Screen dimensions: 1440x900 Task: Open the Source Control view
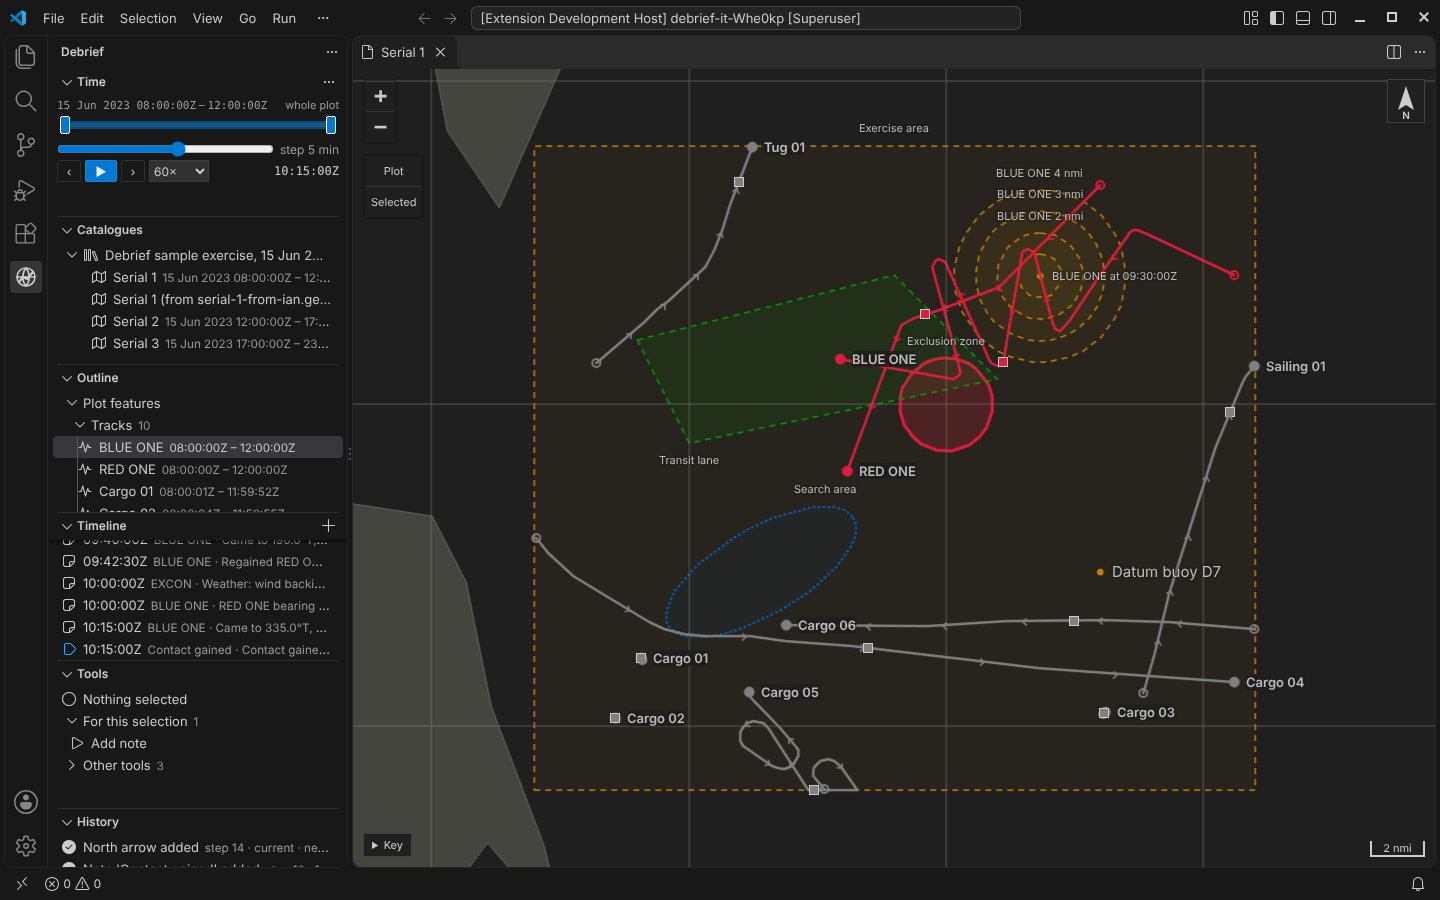coord(26,145)
